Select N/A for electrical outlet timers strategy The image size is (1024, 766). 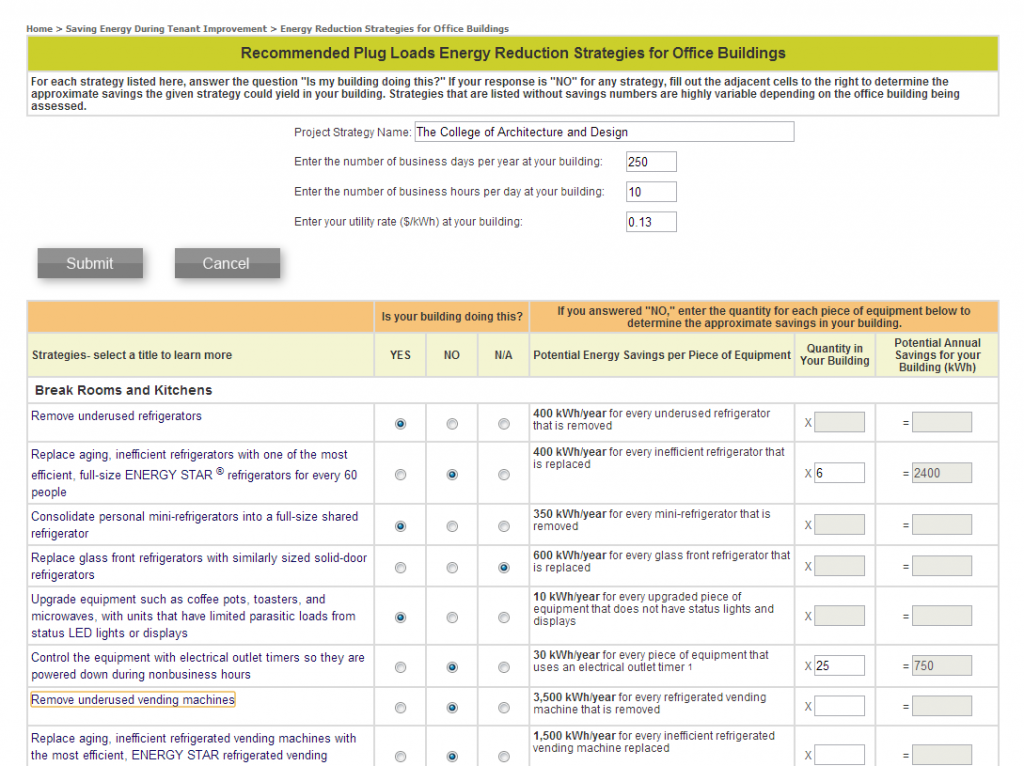tap(504, 667)
